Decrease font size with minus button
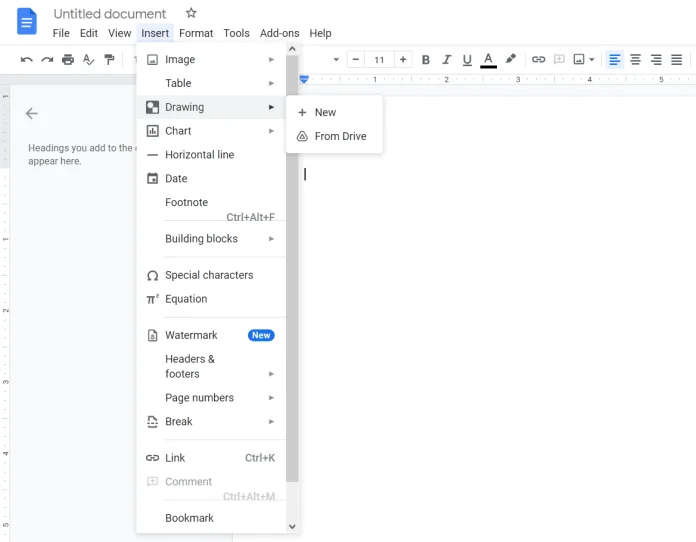696x542 pixels. [356, 59]
